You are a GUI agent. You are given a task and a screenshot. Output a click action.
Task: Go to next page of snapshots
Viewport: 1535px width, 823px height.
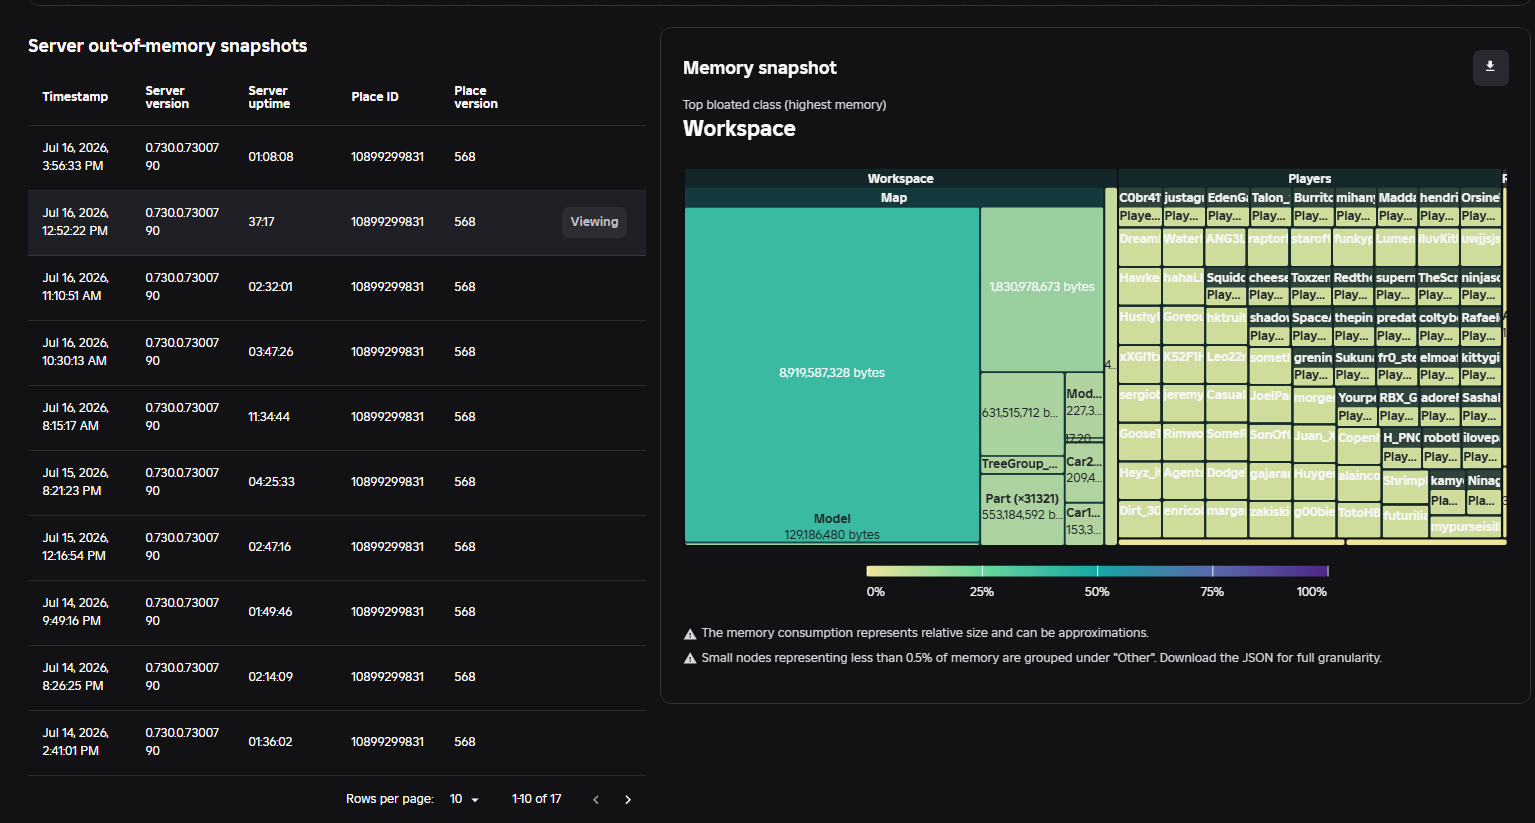(628, 799)
